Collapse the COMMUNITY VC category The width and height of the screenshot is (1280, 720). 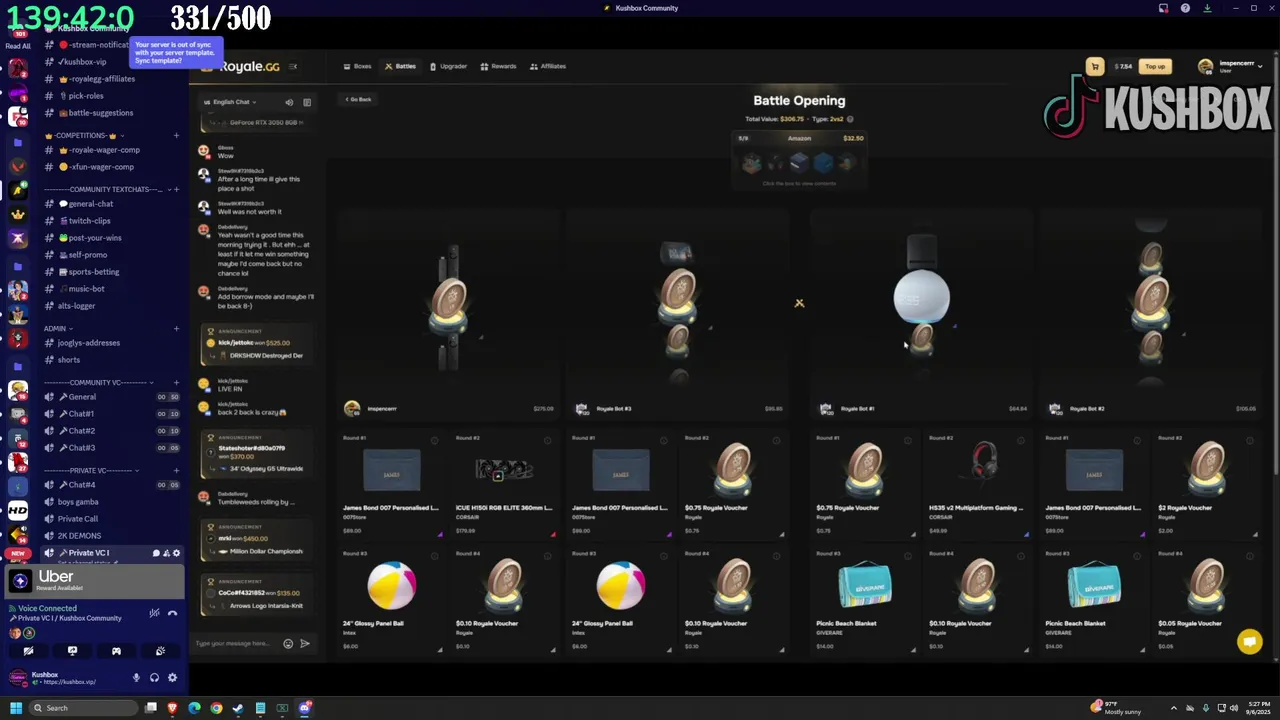(98, 382)
